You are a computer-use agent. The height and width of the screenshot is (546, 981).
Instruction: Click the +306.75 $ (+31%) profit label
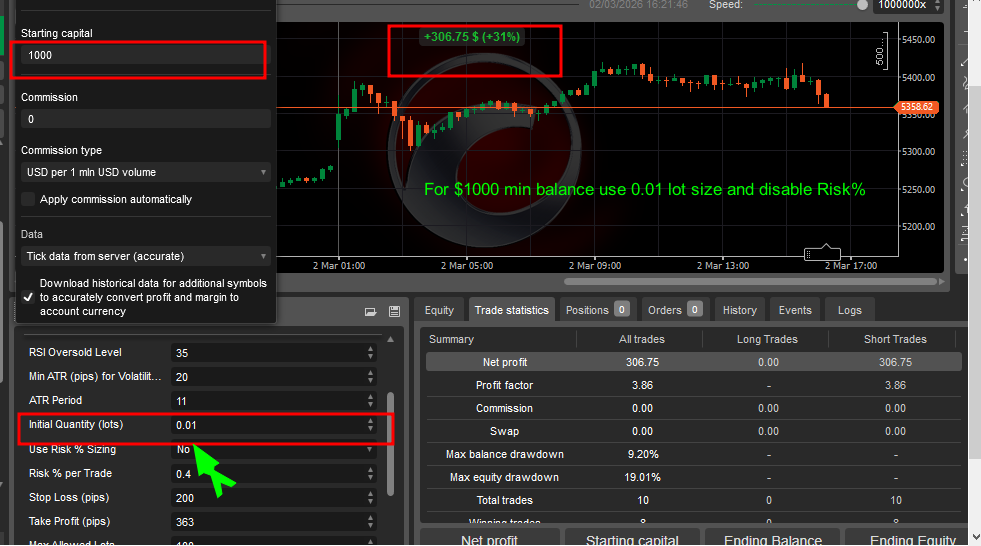coord(472,37)
